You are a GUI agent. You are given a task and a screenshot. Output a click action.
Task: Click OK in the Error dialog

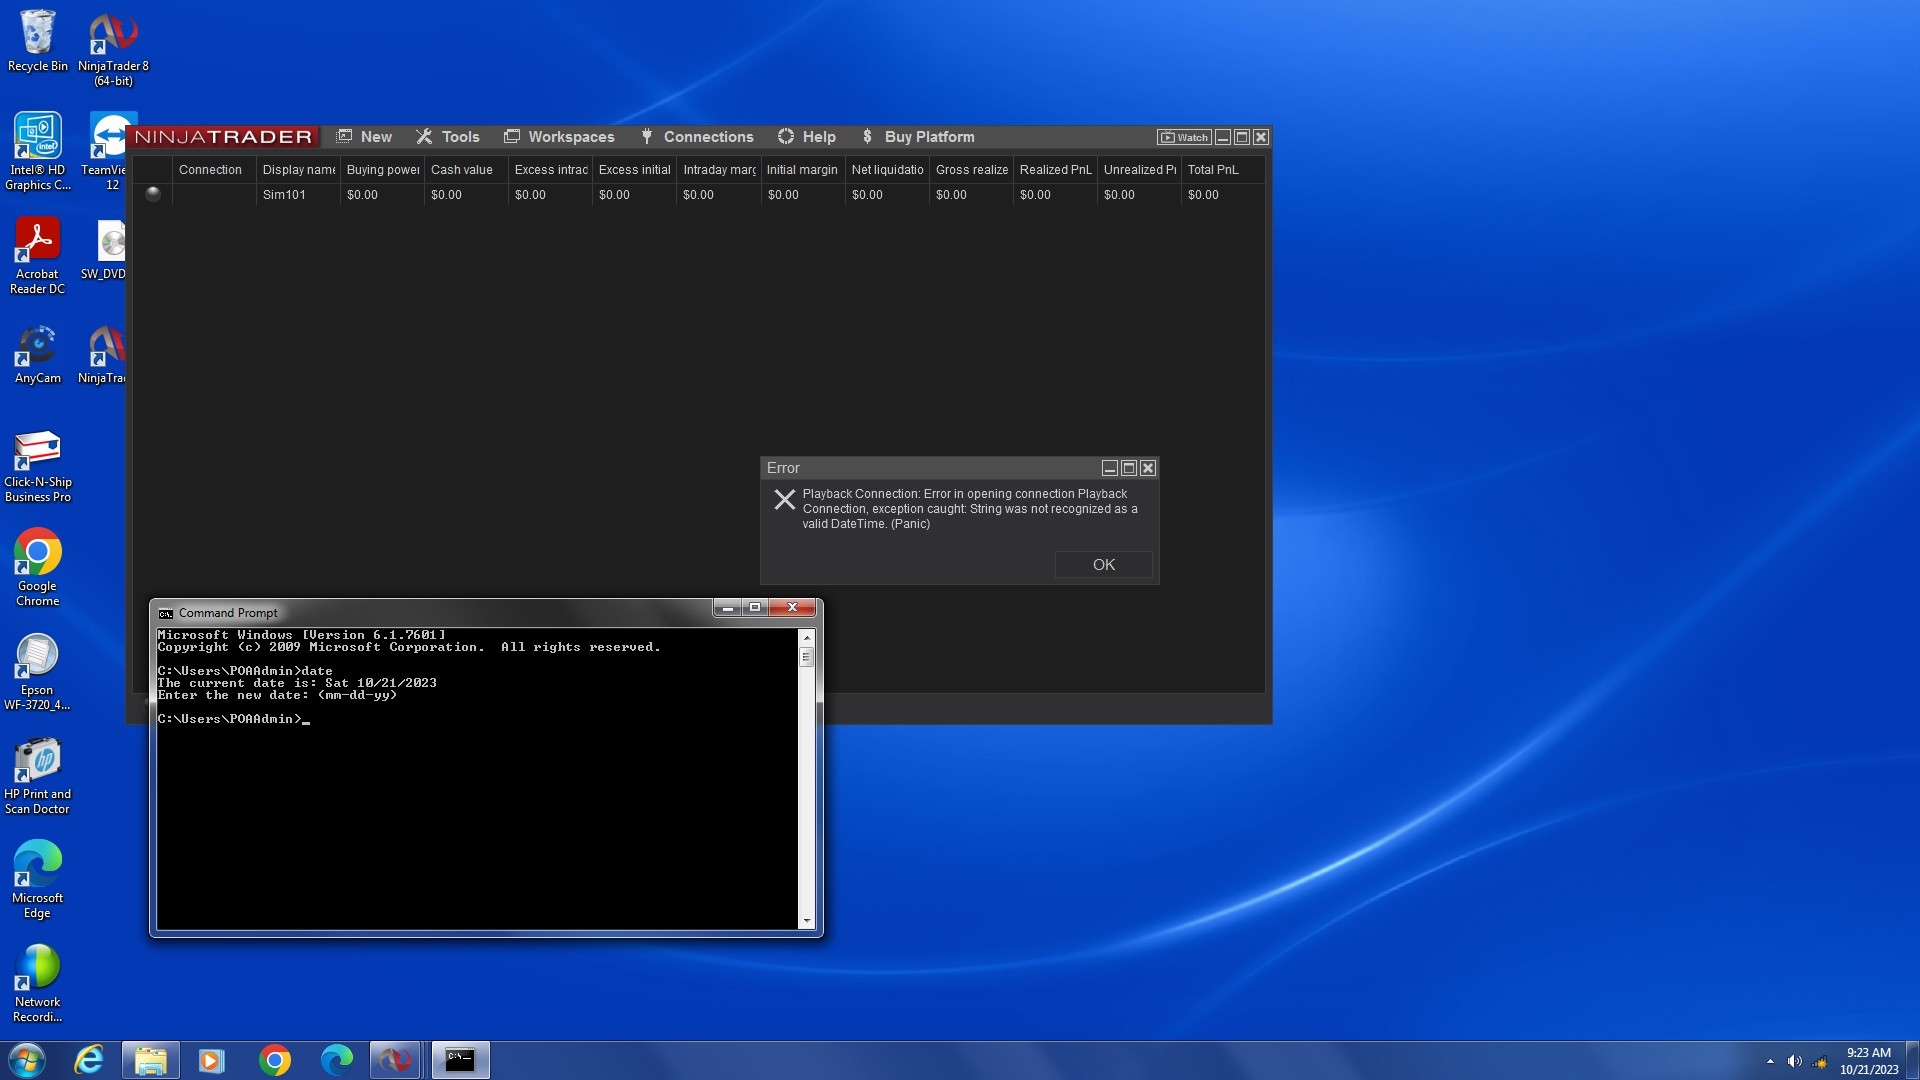(x=1103, y=565)
